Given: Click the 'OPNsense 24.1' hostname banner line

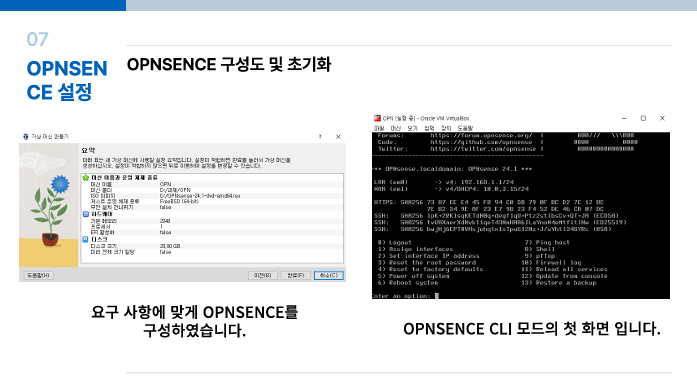Looking at the screenshot, I should click(453, 169).
